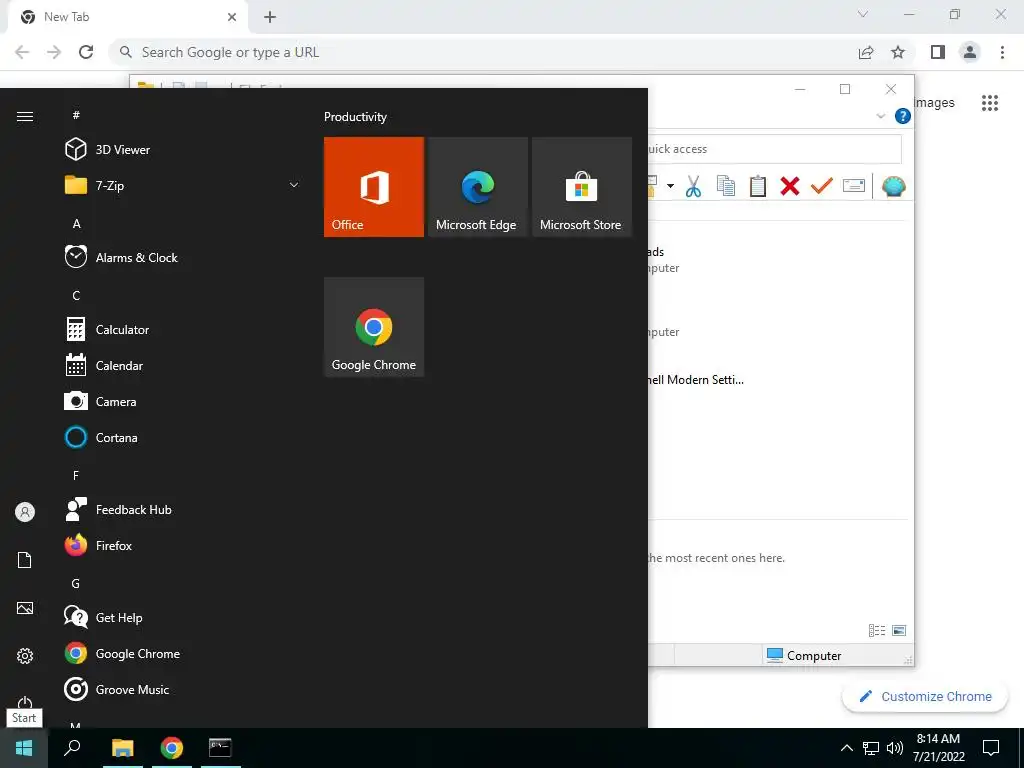
Task: Open Chrome tab search dropdown chevron
Action: click(x=863, y=14)
